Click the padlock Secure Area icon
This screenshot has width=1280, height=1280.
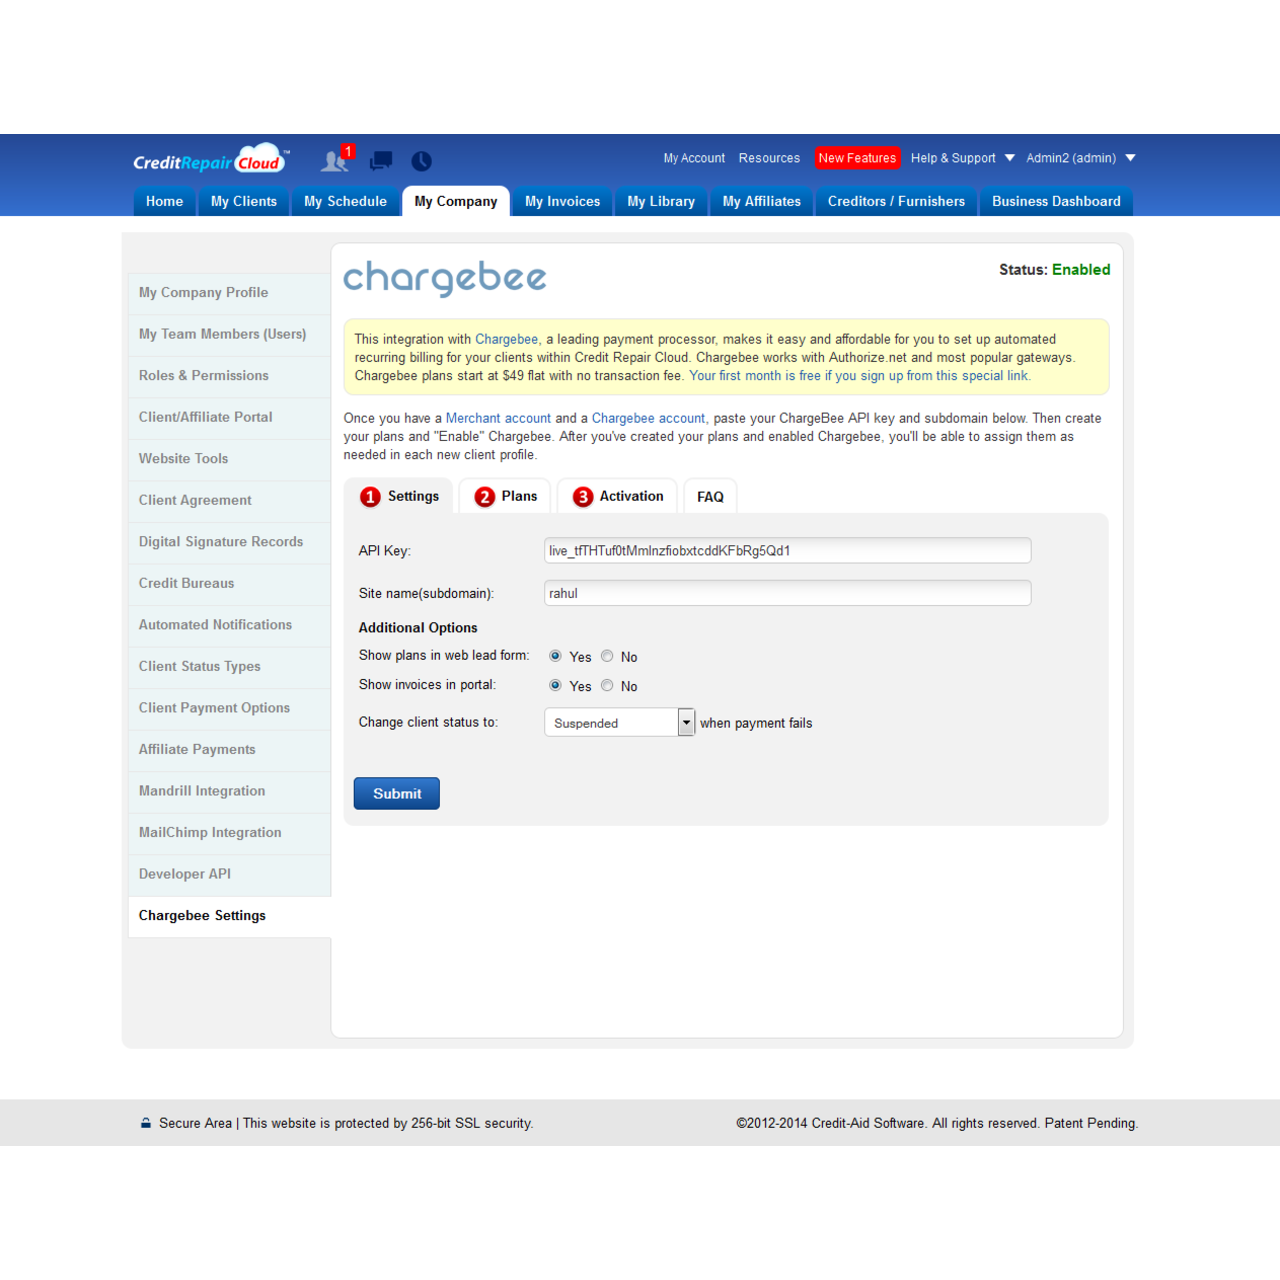pos(146,1123)
